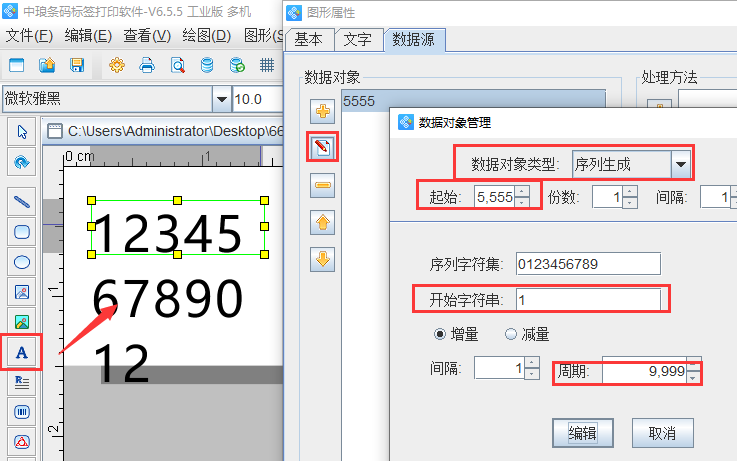
Task: Click the 编辑 button in dialog
Action: click(x=583, y=433)
